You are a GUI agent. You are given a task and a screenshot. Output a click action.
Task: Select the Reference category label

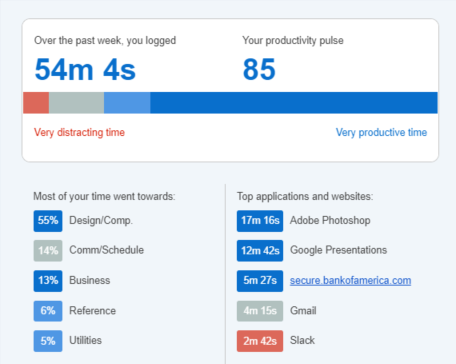(x=93, y=311)
